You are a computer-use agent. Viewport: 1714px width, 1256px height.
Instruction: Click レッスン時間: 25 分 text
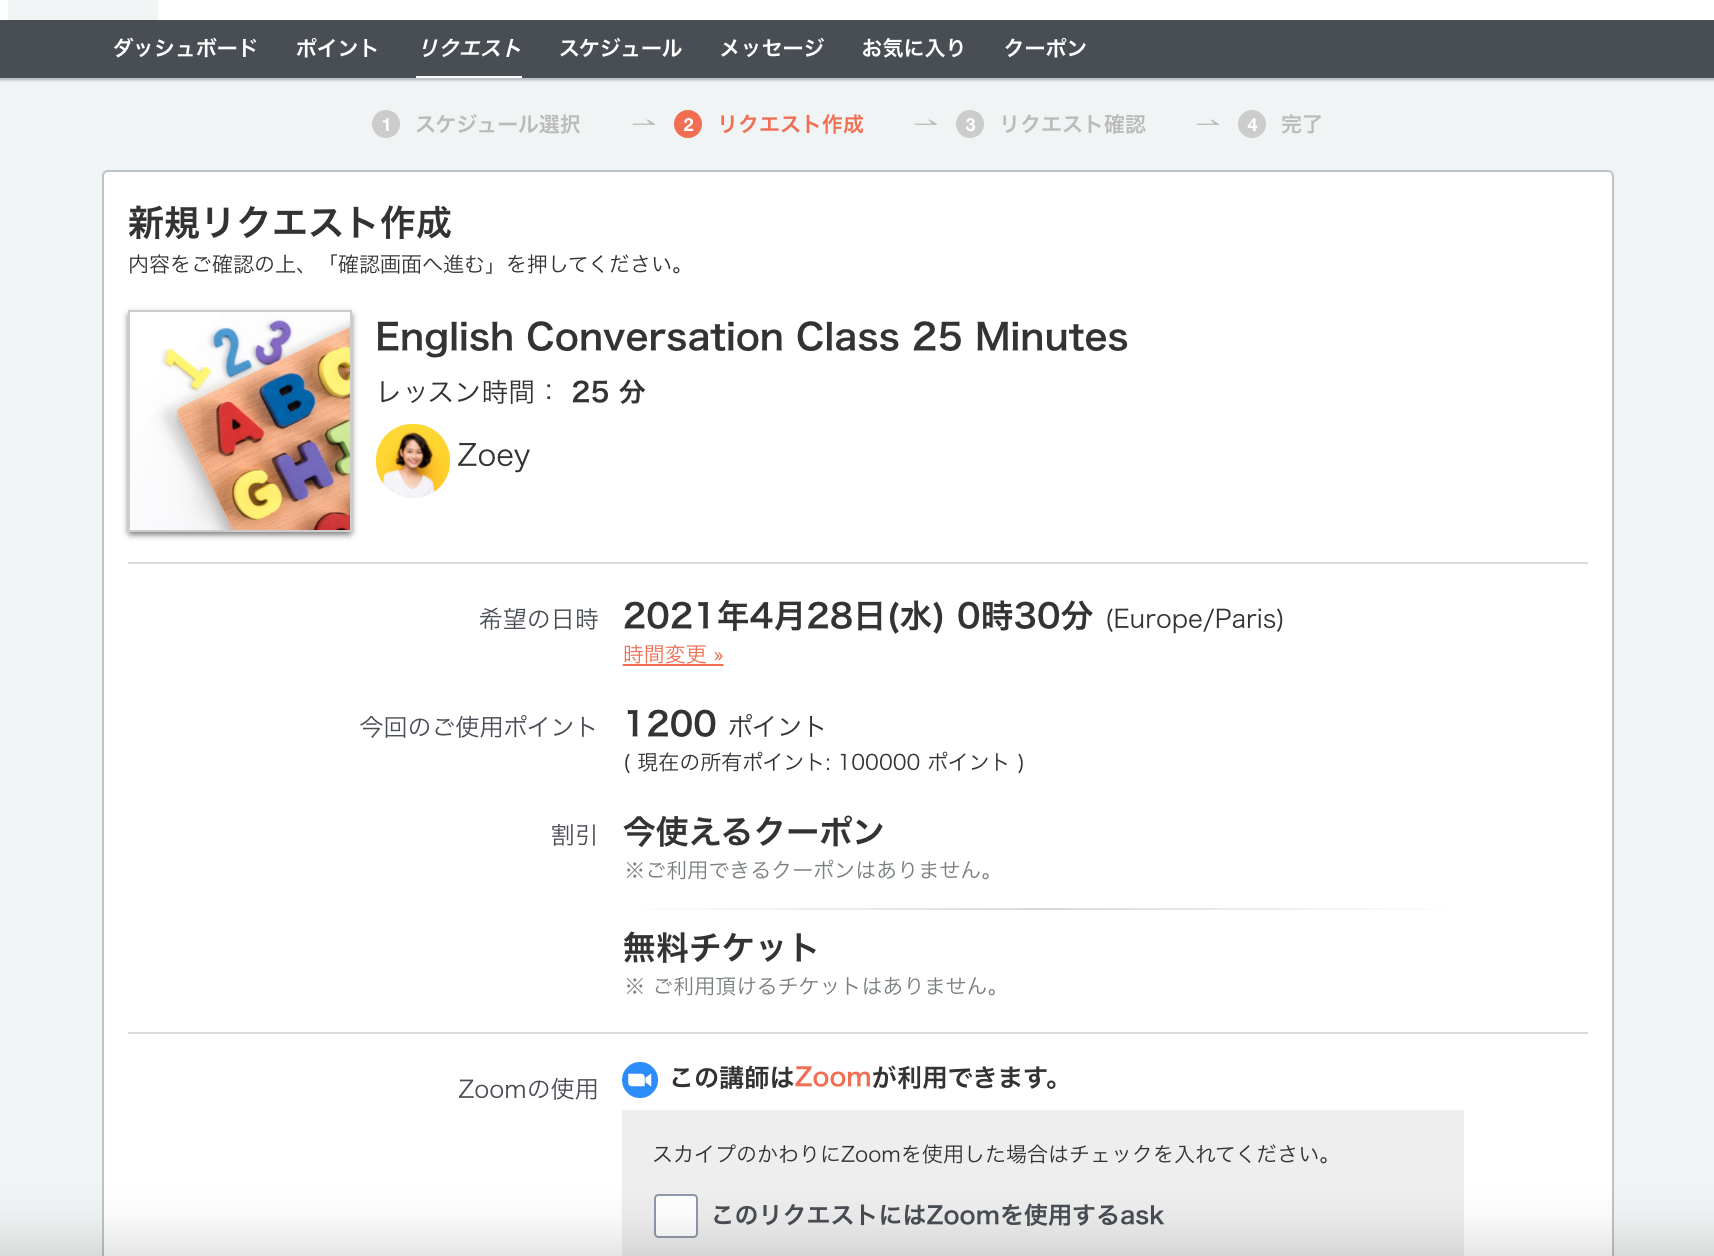[x=511, y=392]
